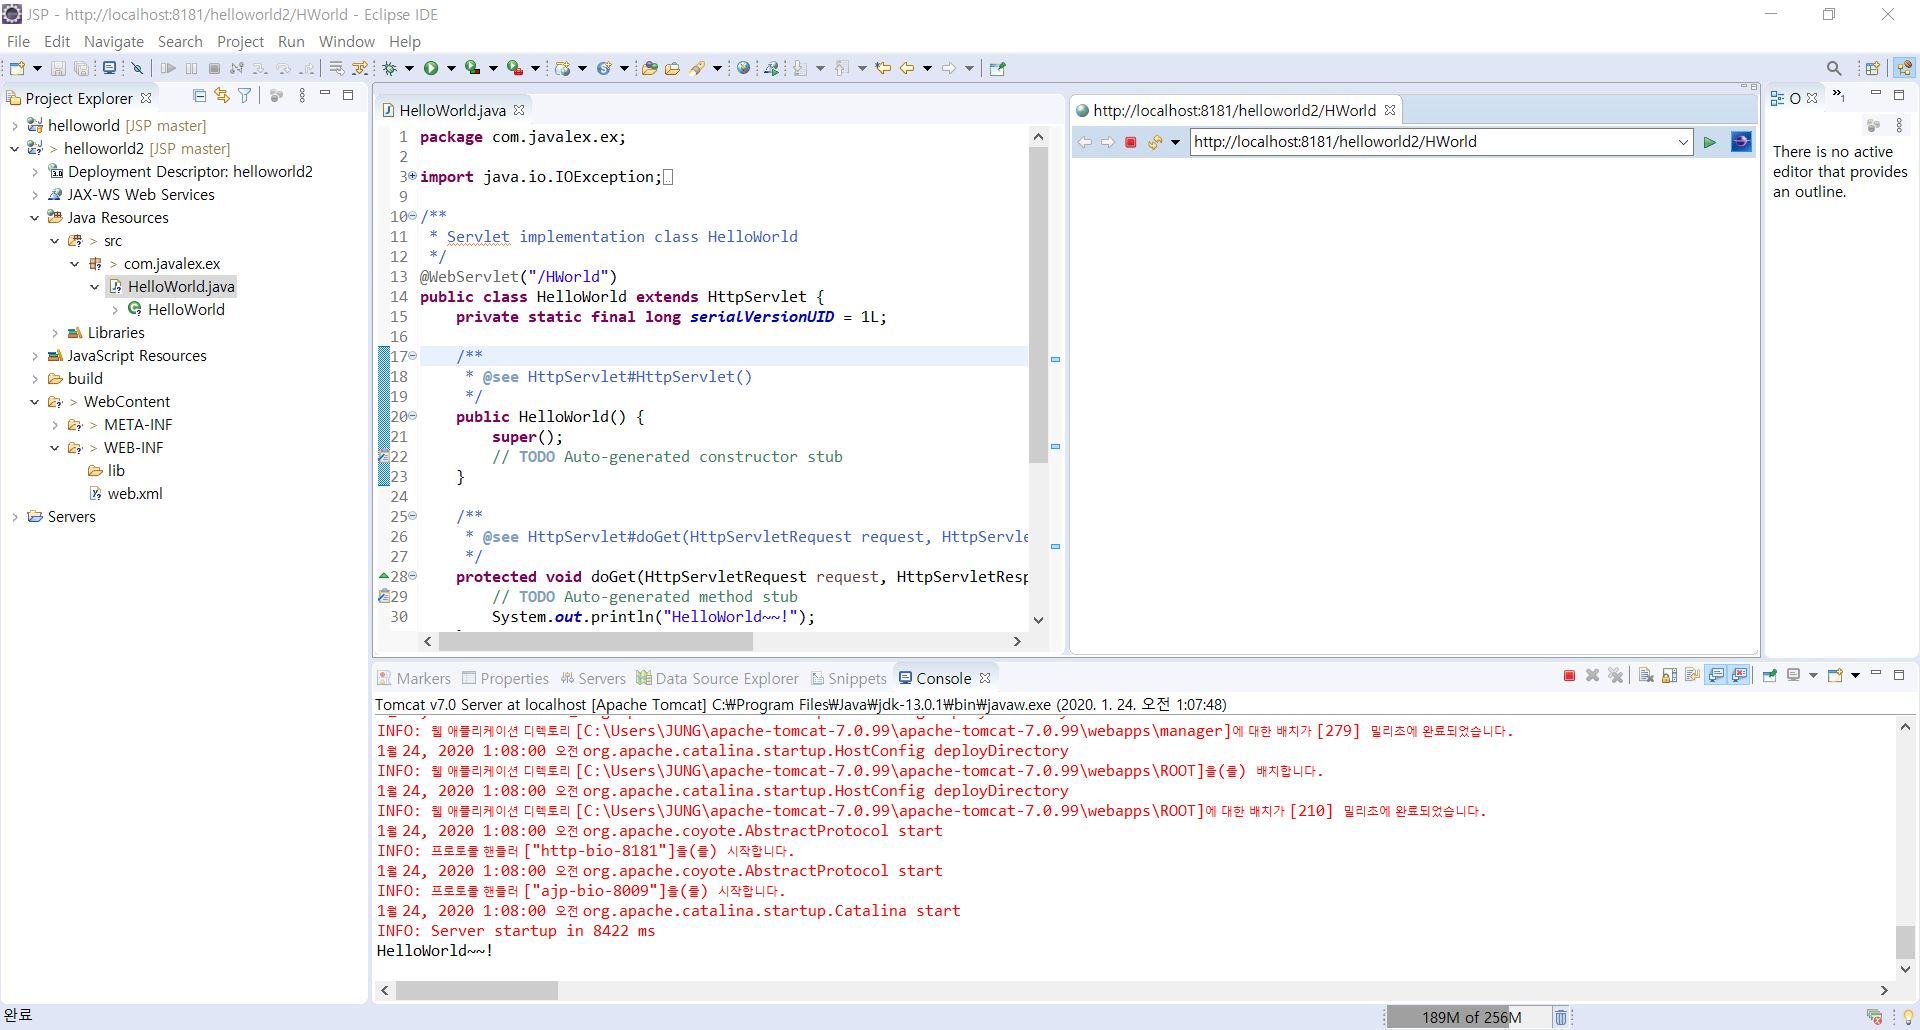Click the heap status 189M of 256M

tap(1467, 1017)
